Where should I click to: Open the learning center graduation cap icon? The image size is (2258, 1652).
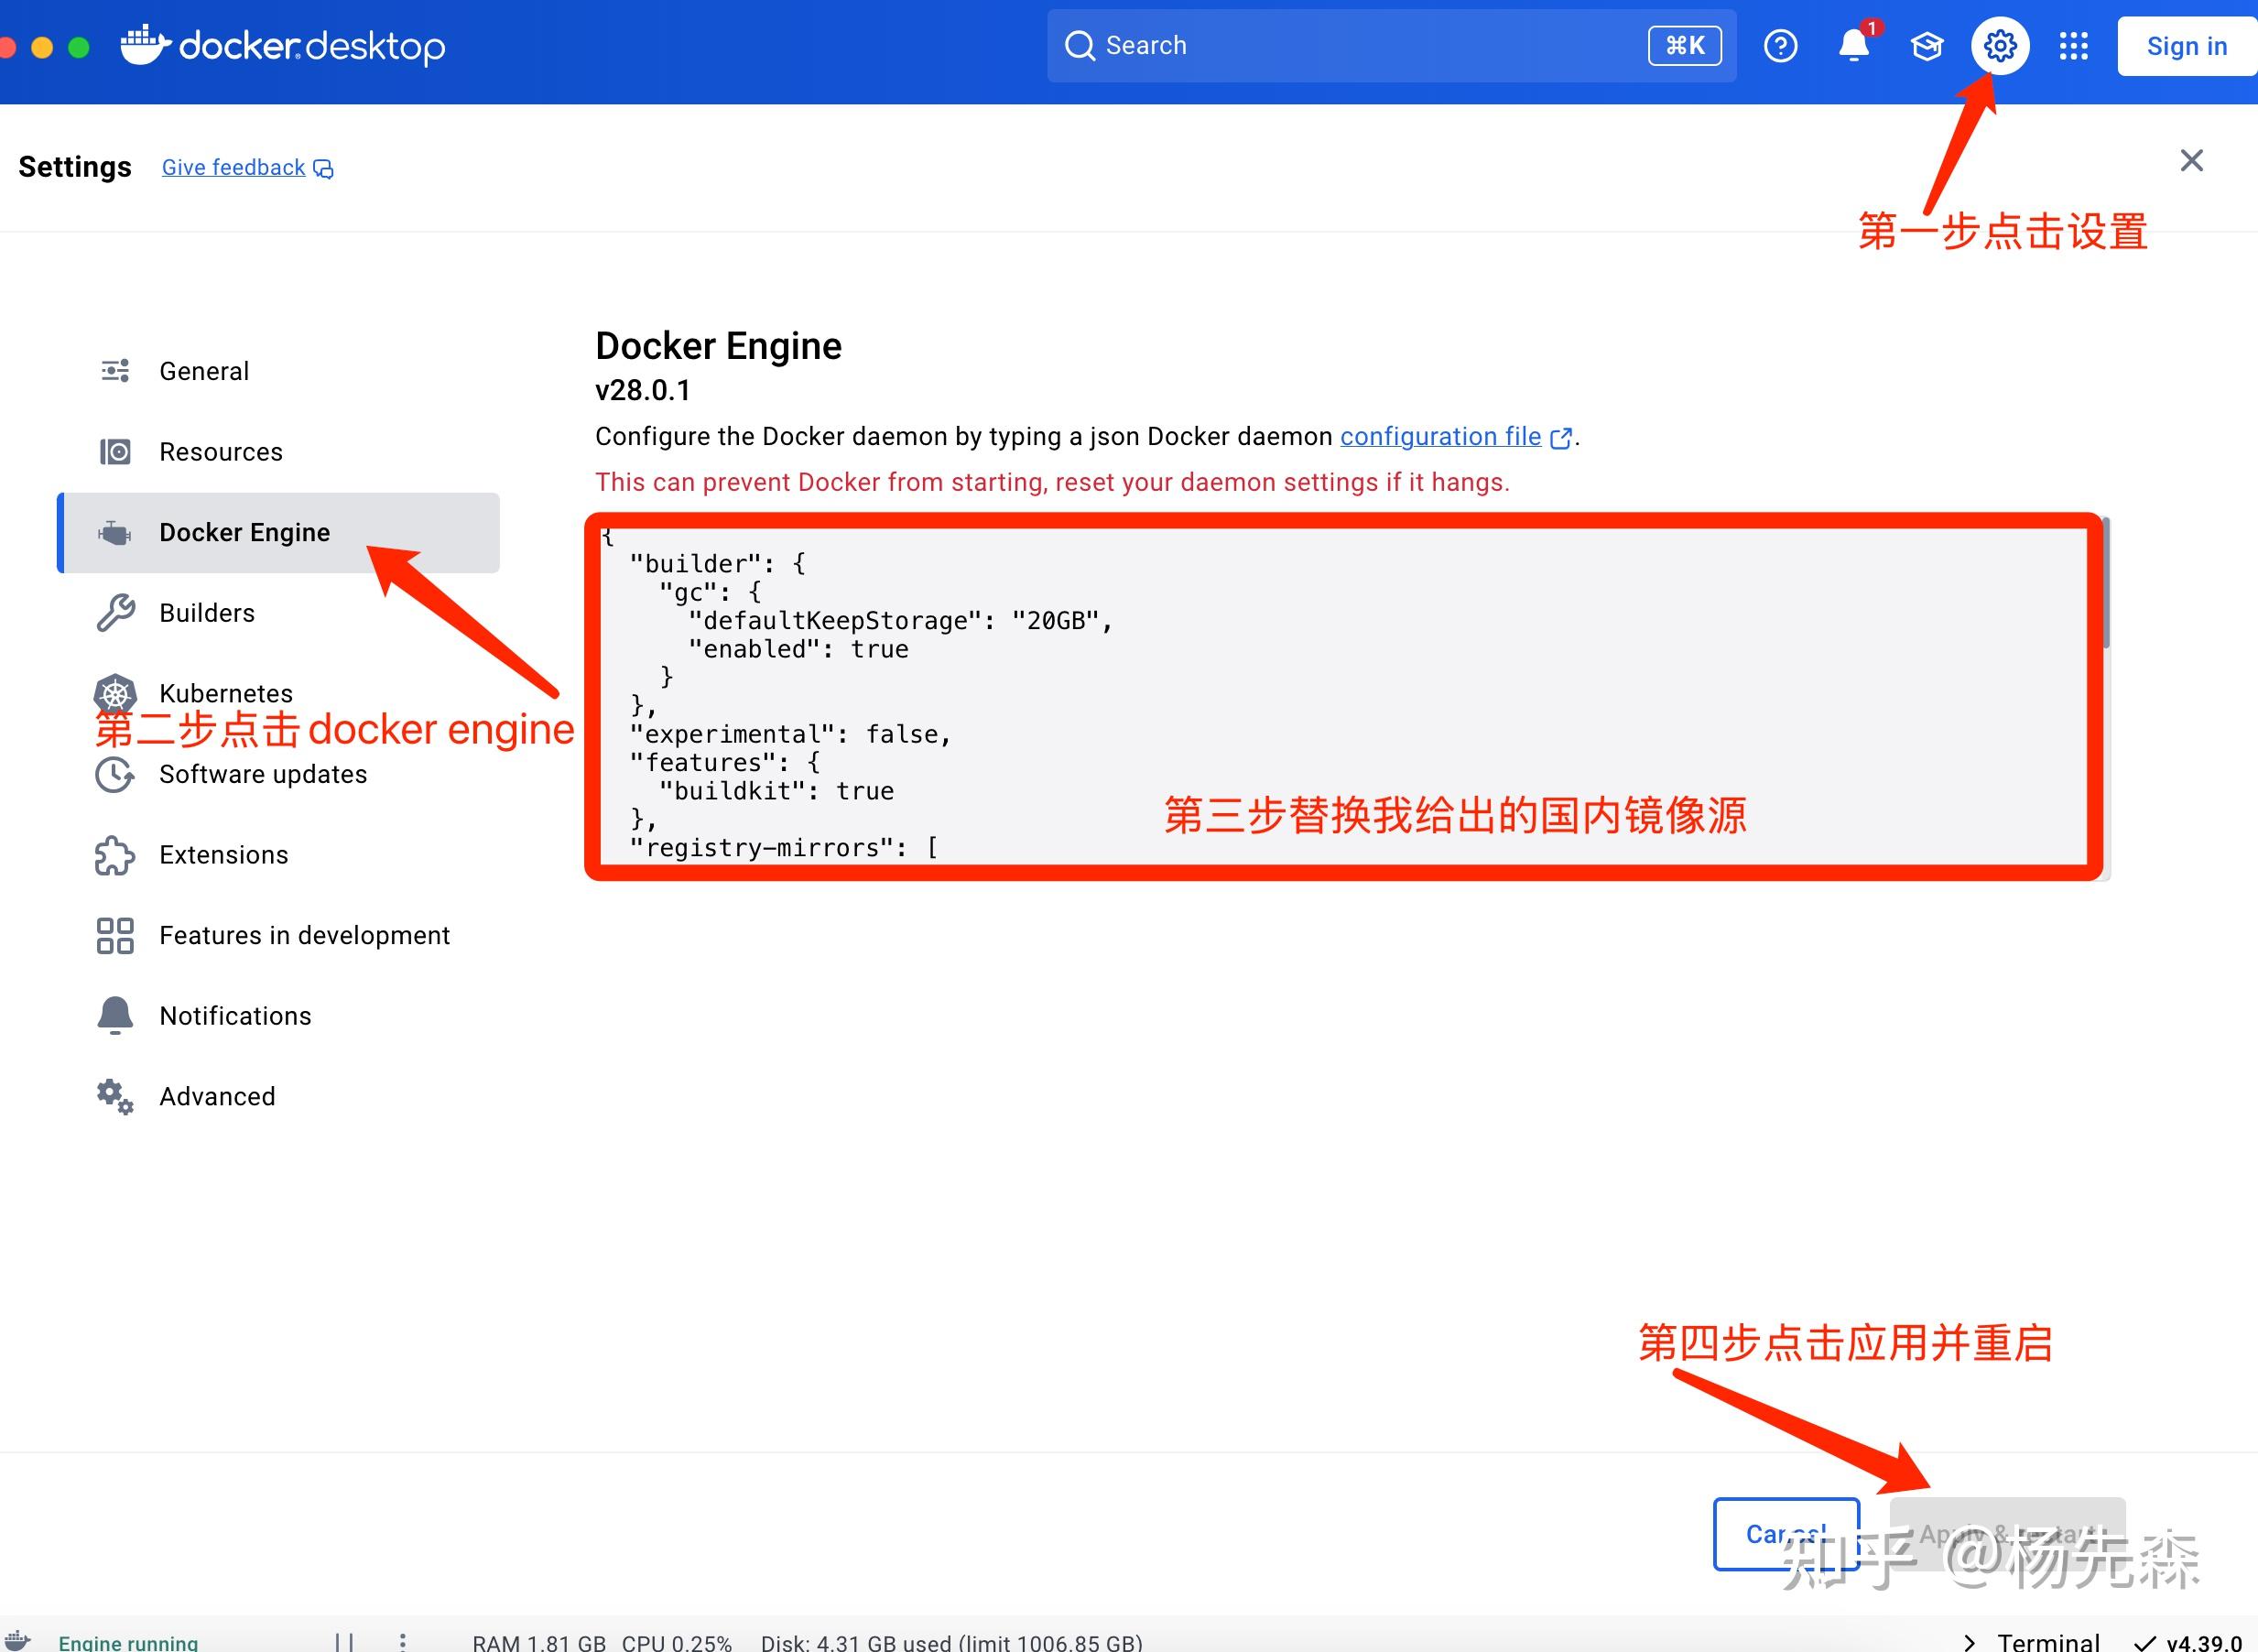click(1926, 45)
